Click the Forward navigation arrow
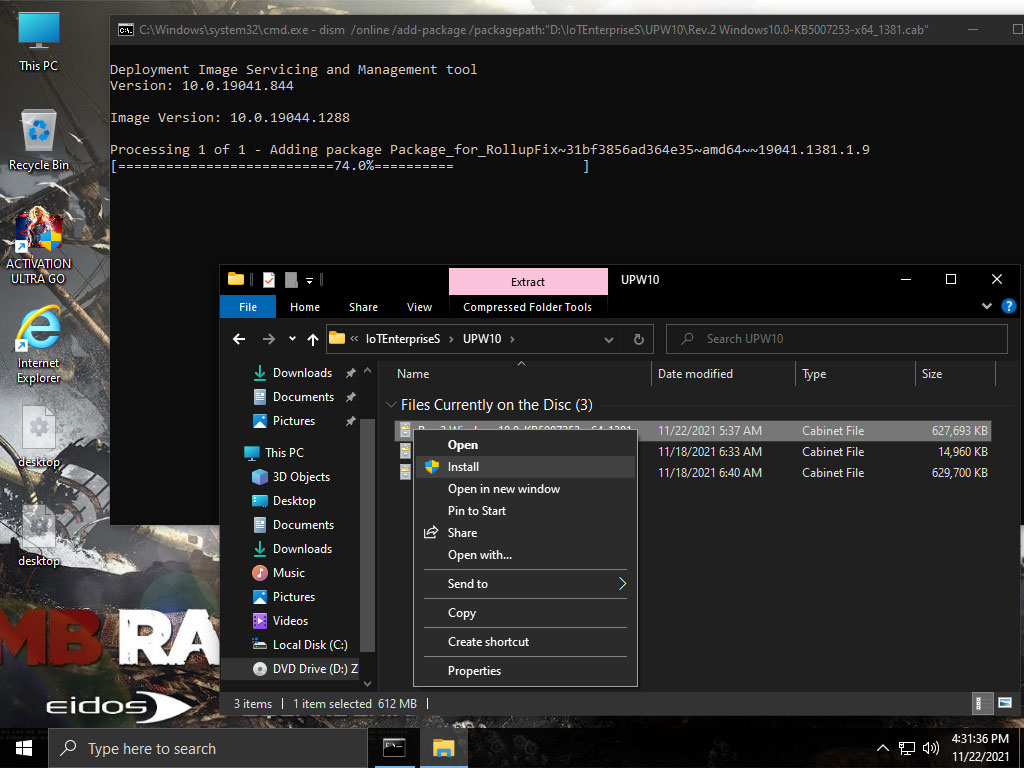 (268, 339)
